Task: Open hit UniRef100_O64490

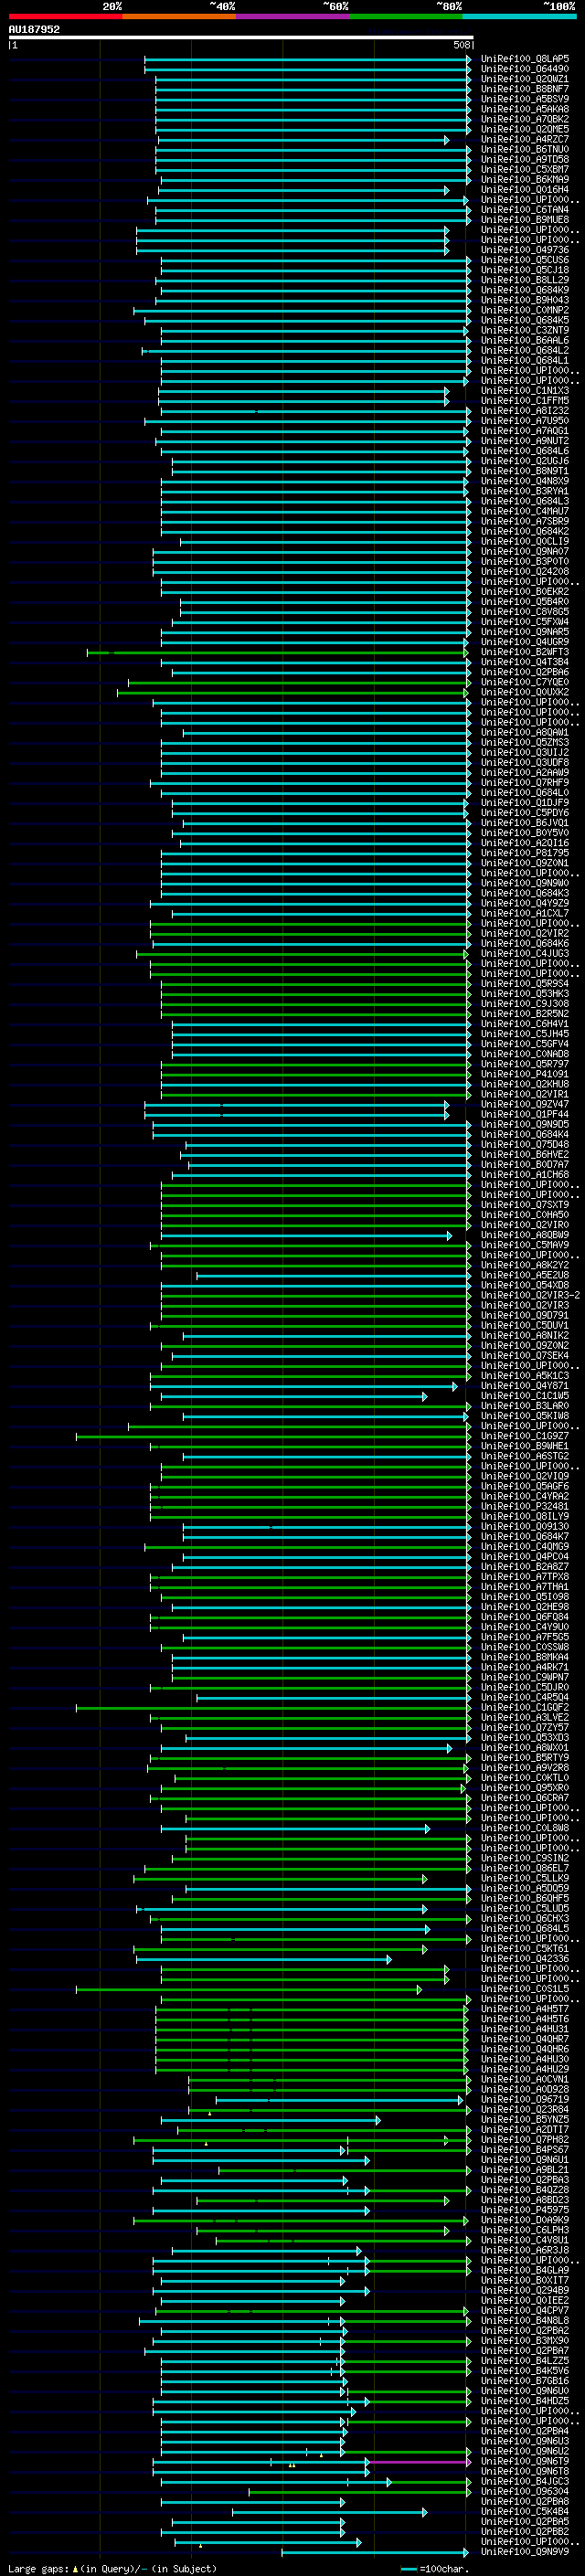Action: pyautogui.click(x=525, y=70)
